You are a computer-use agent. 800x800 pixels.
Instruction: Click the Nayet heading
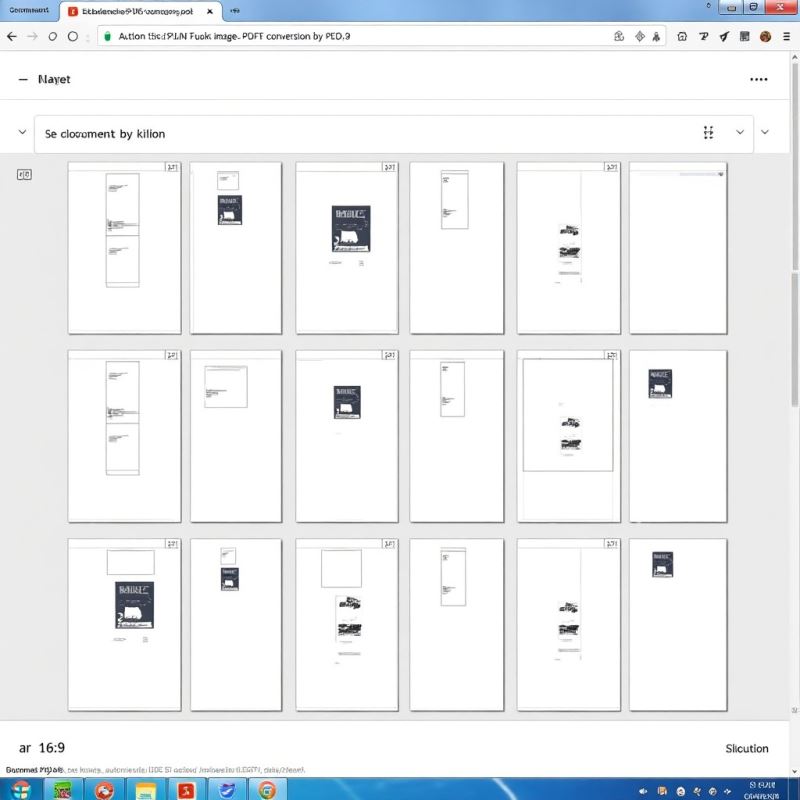(54, 80)
